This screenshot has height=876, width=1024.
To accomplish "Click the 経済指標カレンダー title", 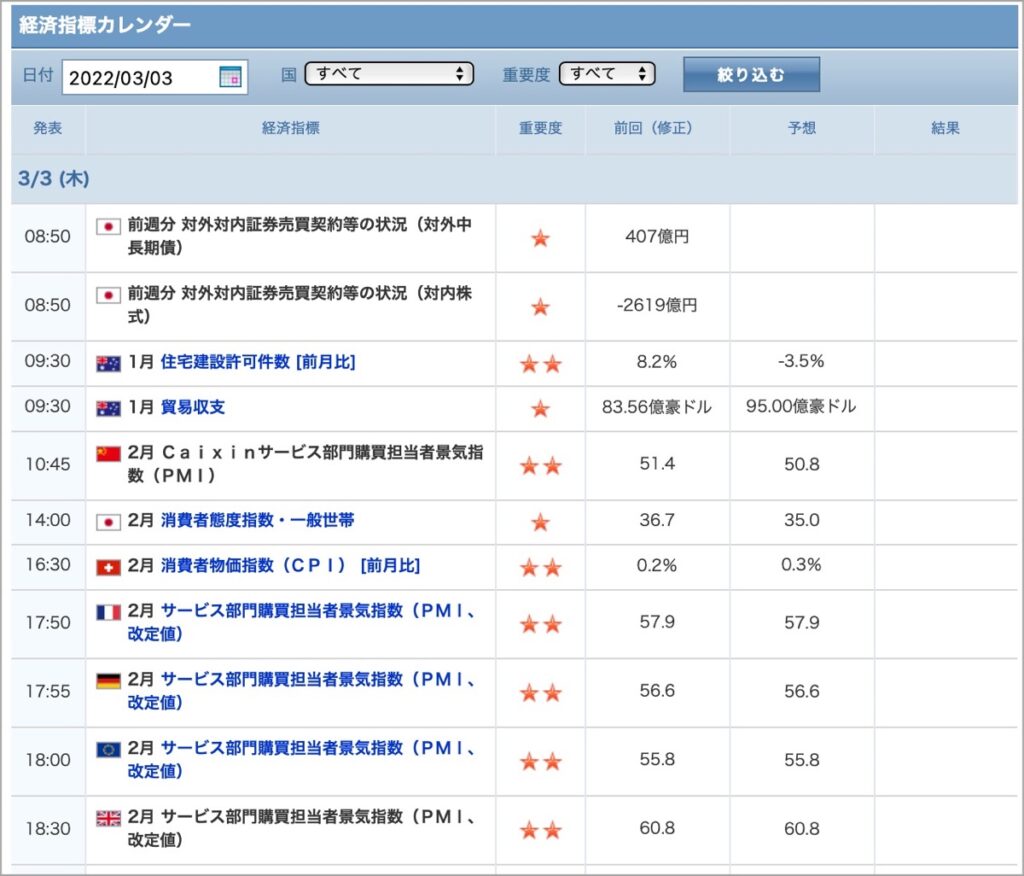I will [x=104, y=25].
